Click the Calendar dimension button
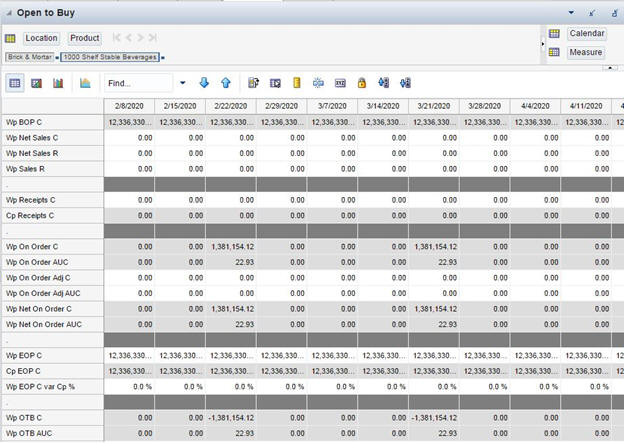 (x=587, y=33)
